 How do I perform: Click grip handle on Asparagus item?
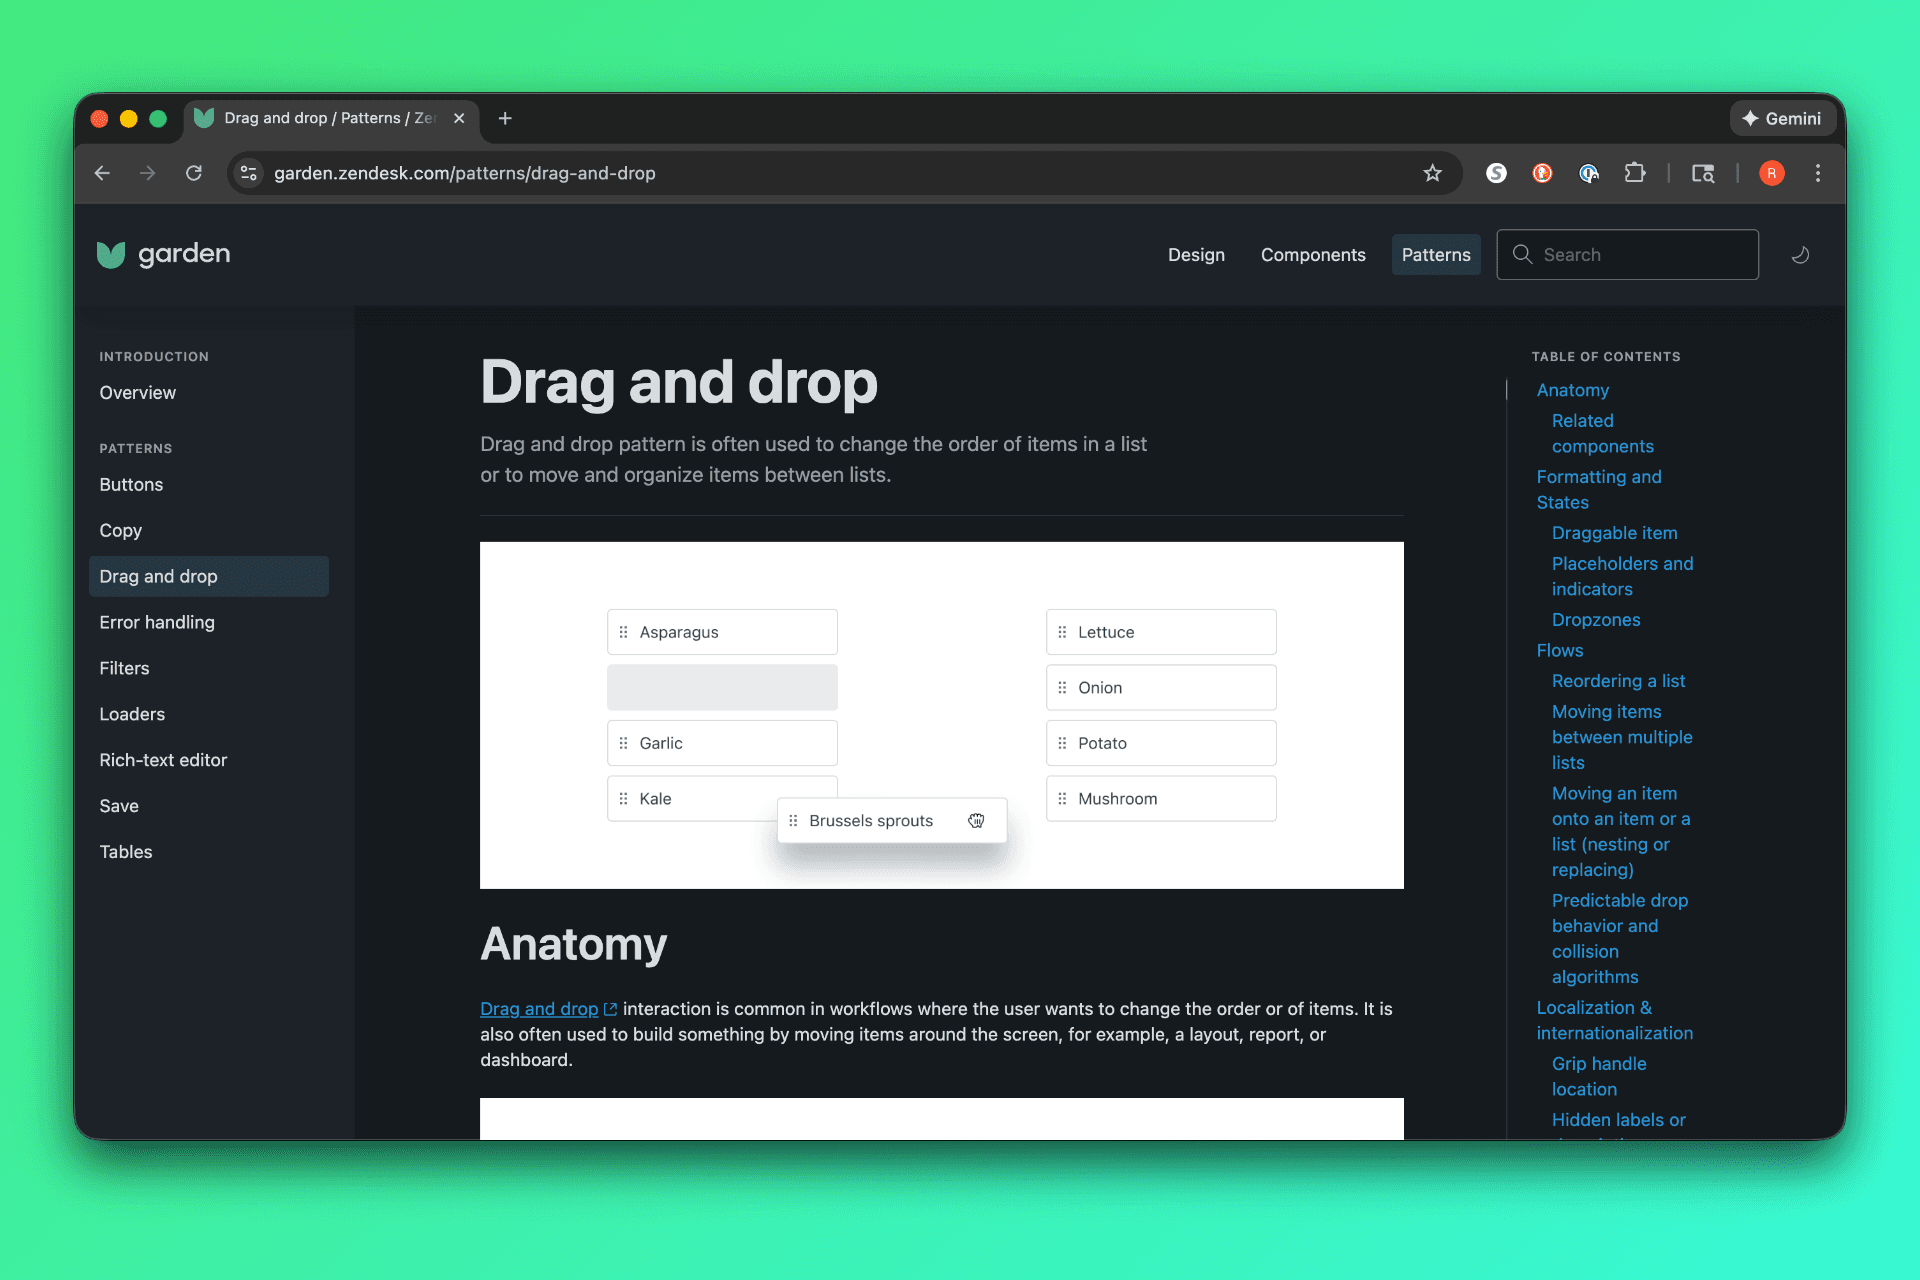click(623, 632)
